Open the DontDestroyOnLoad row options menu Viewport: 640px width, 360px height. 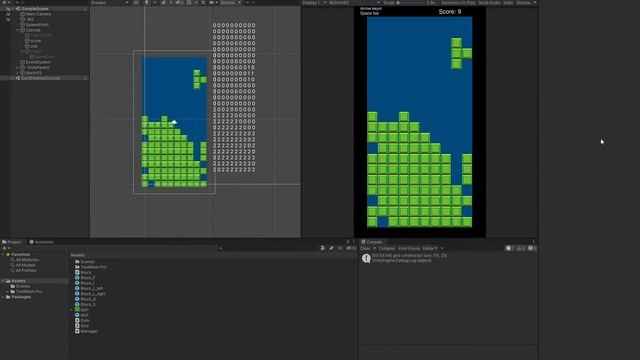85,78
